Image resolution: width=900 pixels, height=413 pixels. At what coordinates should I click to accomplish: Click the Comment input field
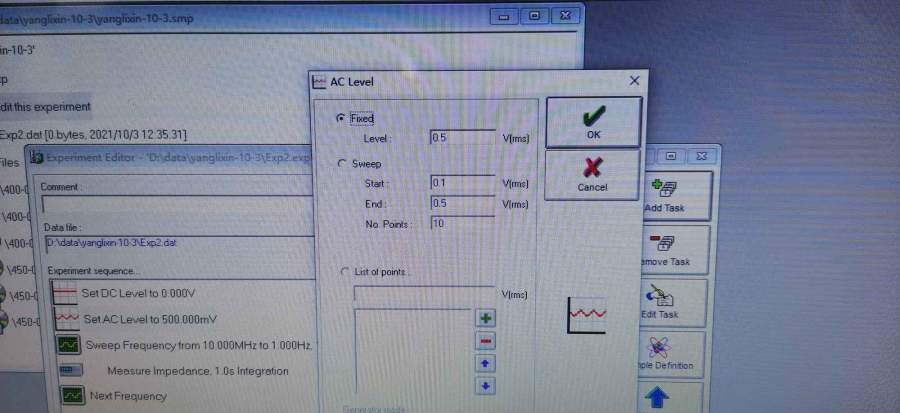[x=176, y=204]
